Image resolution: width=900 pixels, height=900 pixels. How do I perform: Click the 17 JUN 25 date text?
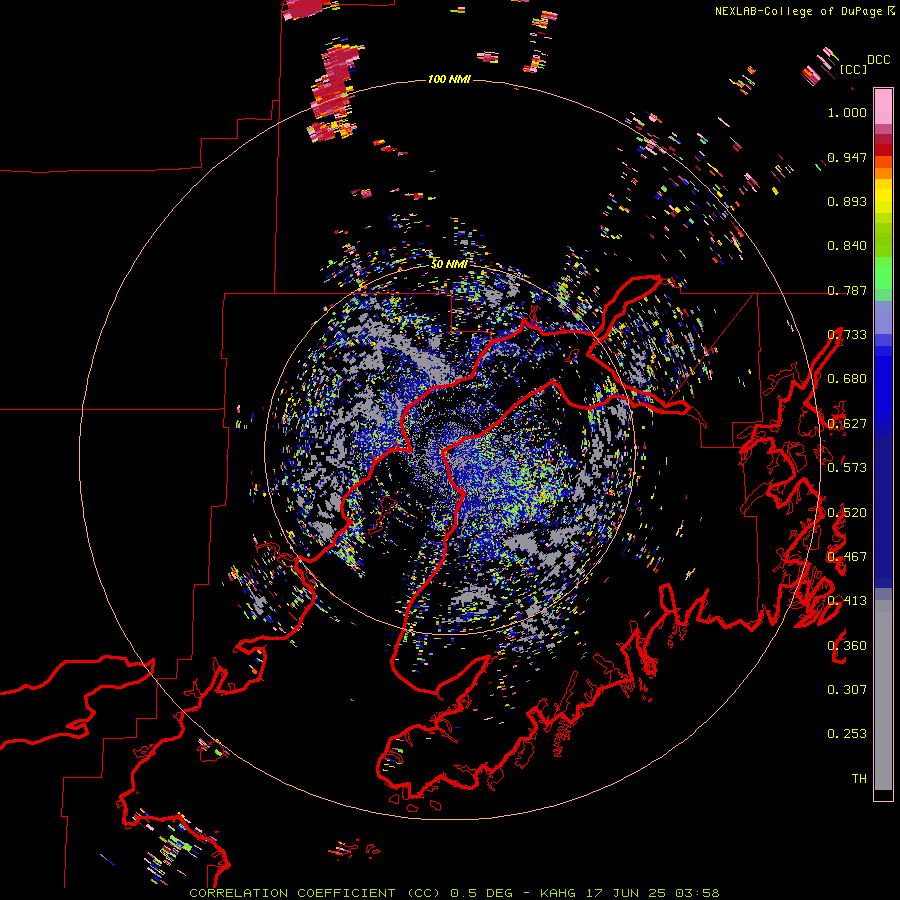pyautogui.click(x=626, y=893)
